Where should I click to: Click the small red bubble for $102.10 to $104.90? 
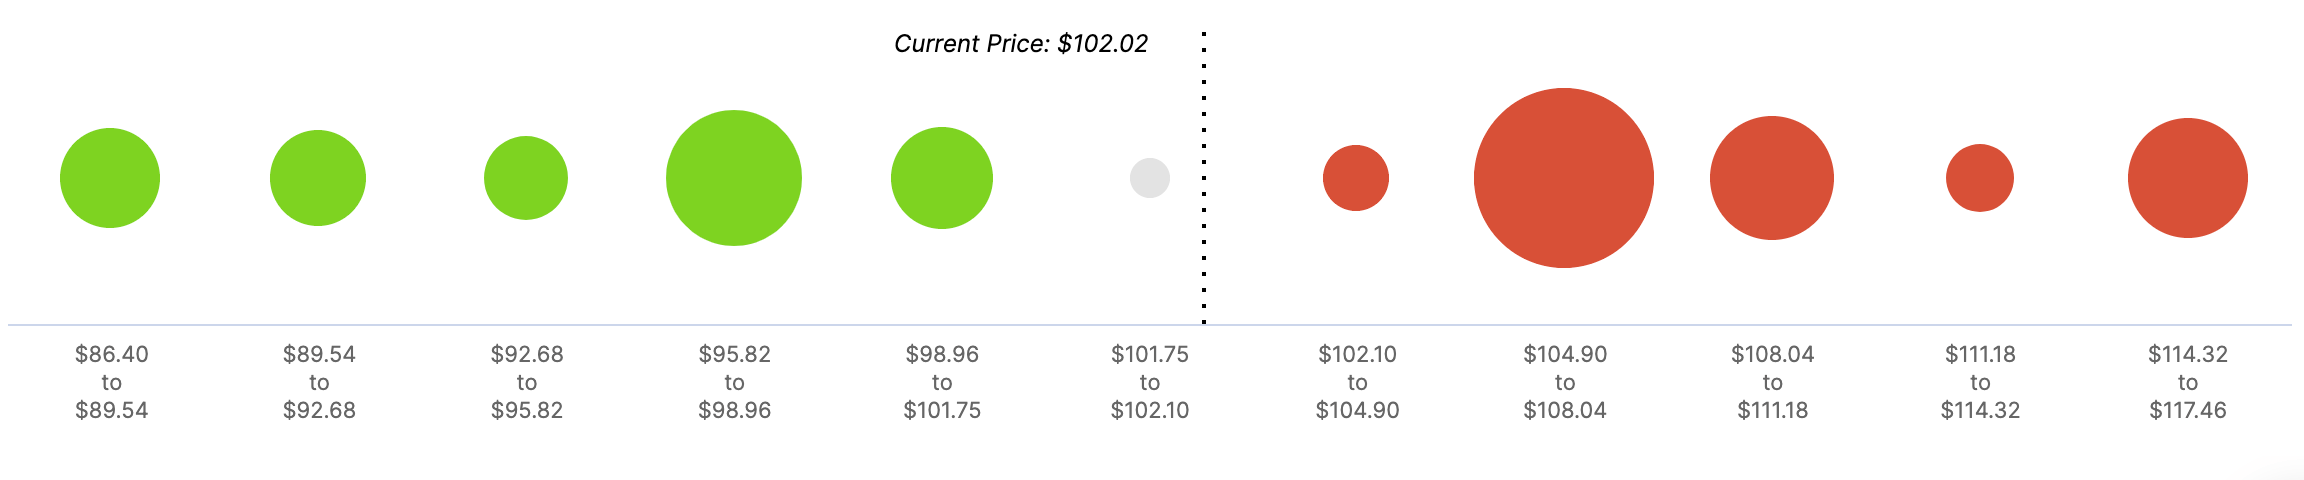1356,178
